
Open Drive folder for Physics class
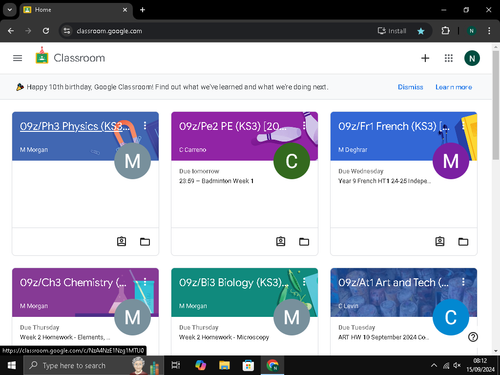pyautogui.click(x=145, y=241)
